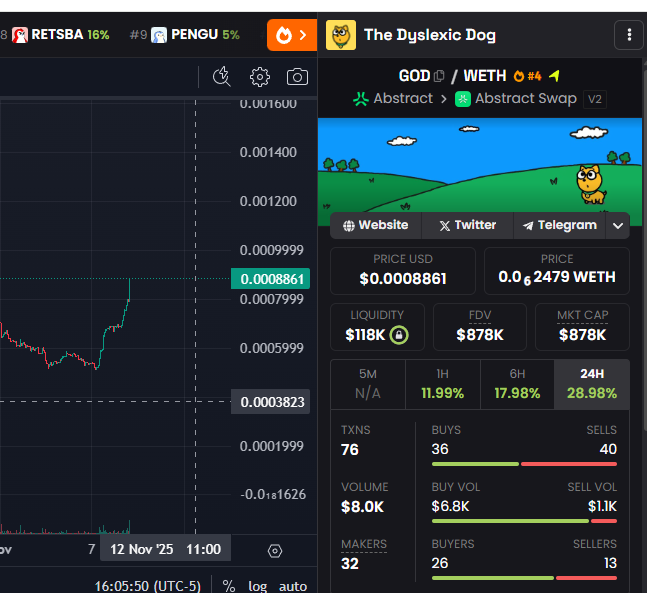Click the buys versus sells ratio bar
Image resolution: width=647 pixels, height=593 pixels.
tap(524, 464)
